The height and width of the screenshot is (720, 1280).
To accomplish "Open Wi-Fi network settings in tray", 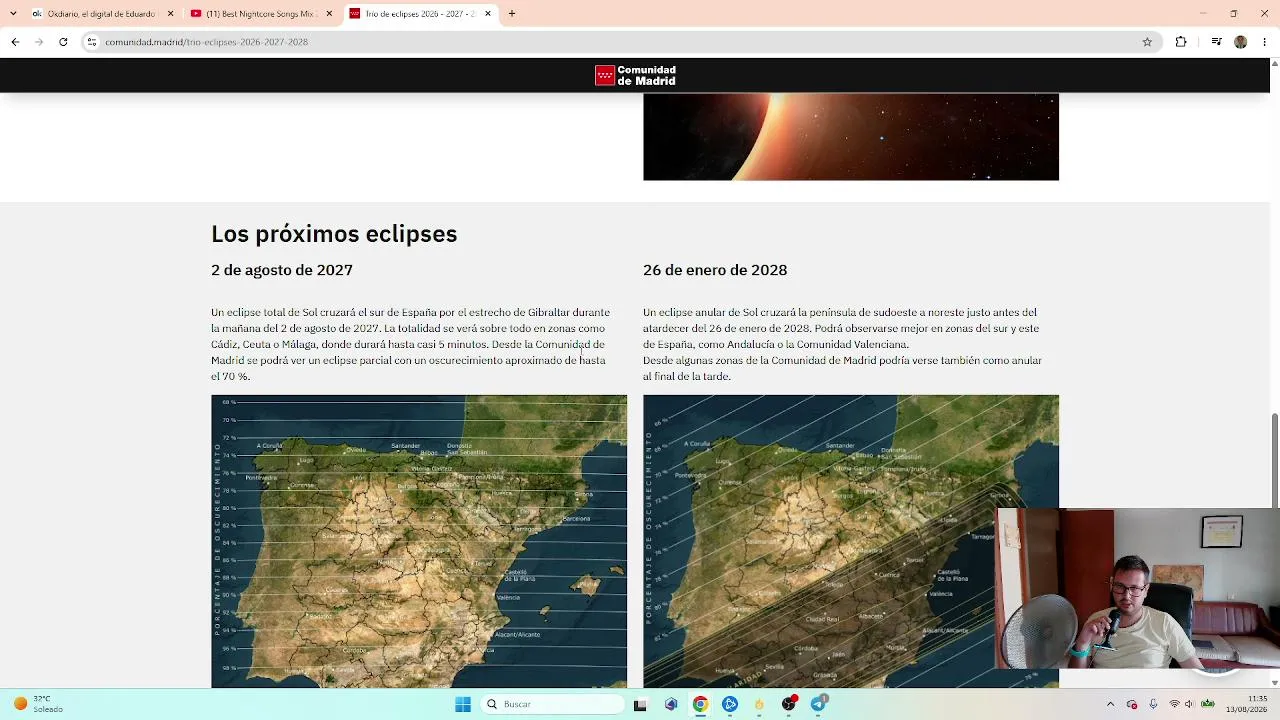I will click(1174, 704).
